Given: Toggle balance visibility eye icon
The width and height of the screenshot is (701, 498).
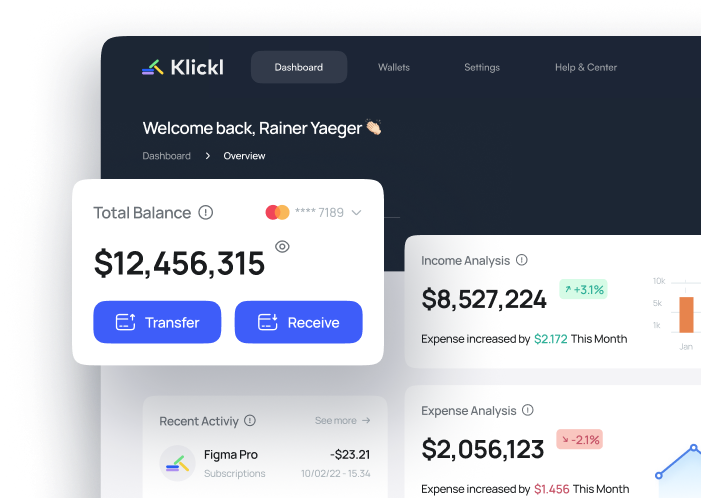Looking at the screenshot, I should tap(282, 246).
